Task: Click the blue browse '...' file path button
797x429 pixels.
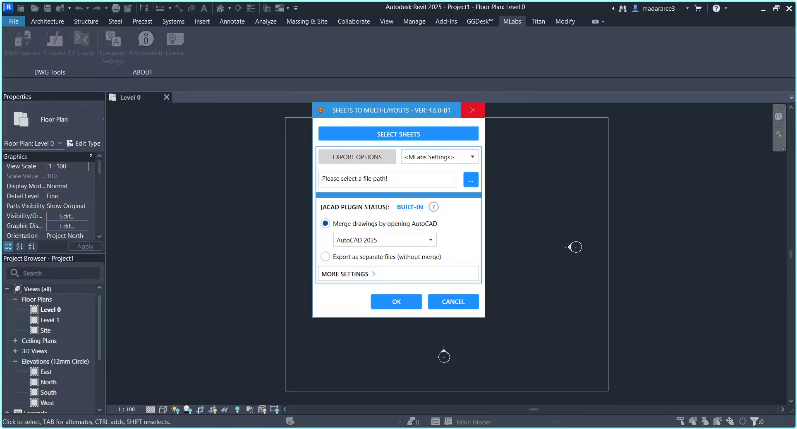Action: coord(471,179)
